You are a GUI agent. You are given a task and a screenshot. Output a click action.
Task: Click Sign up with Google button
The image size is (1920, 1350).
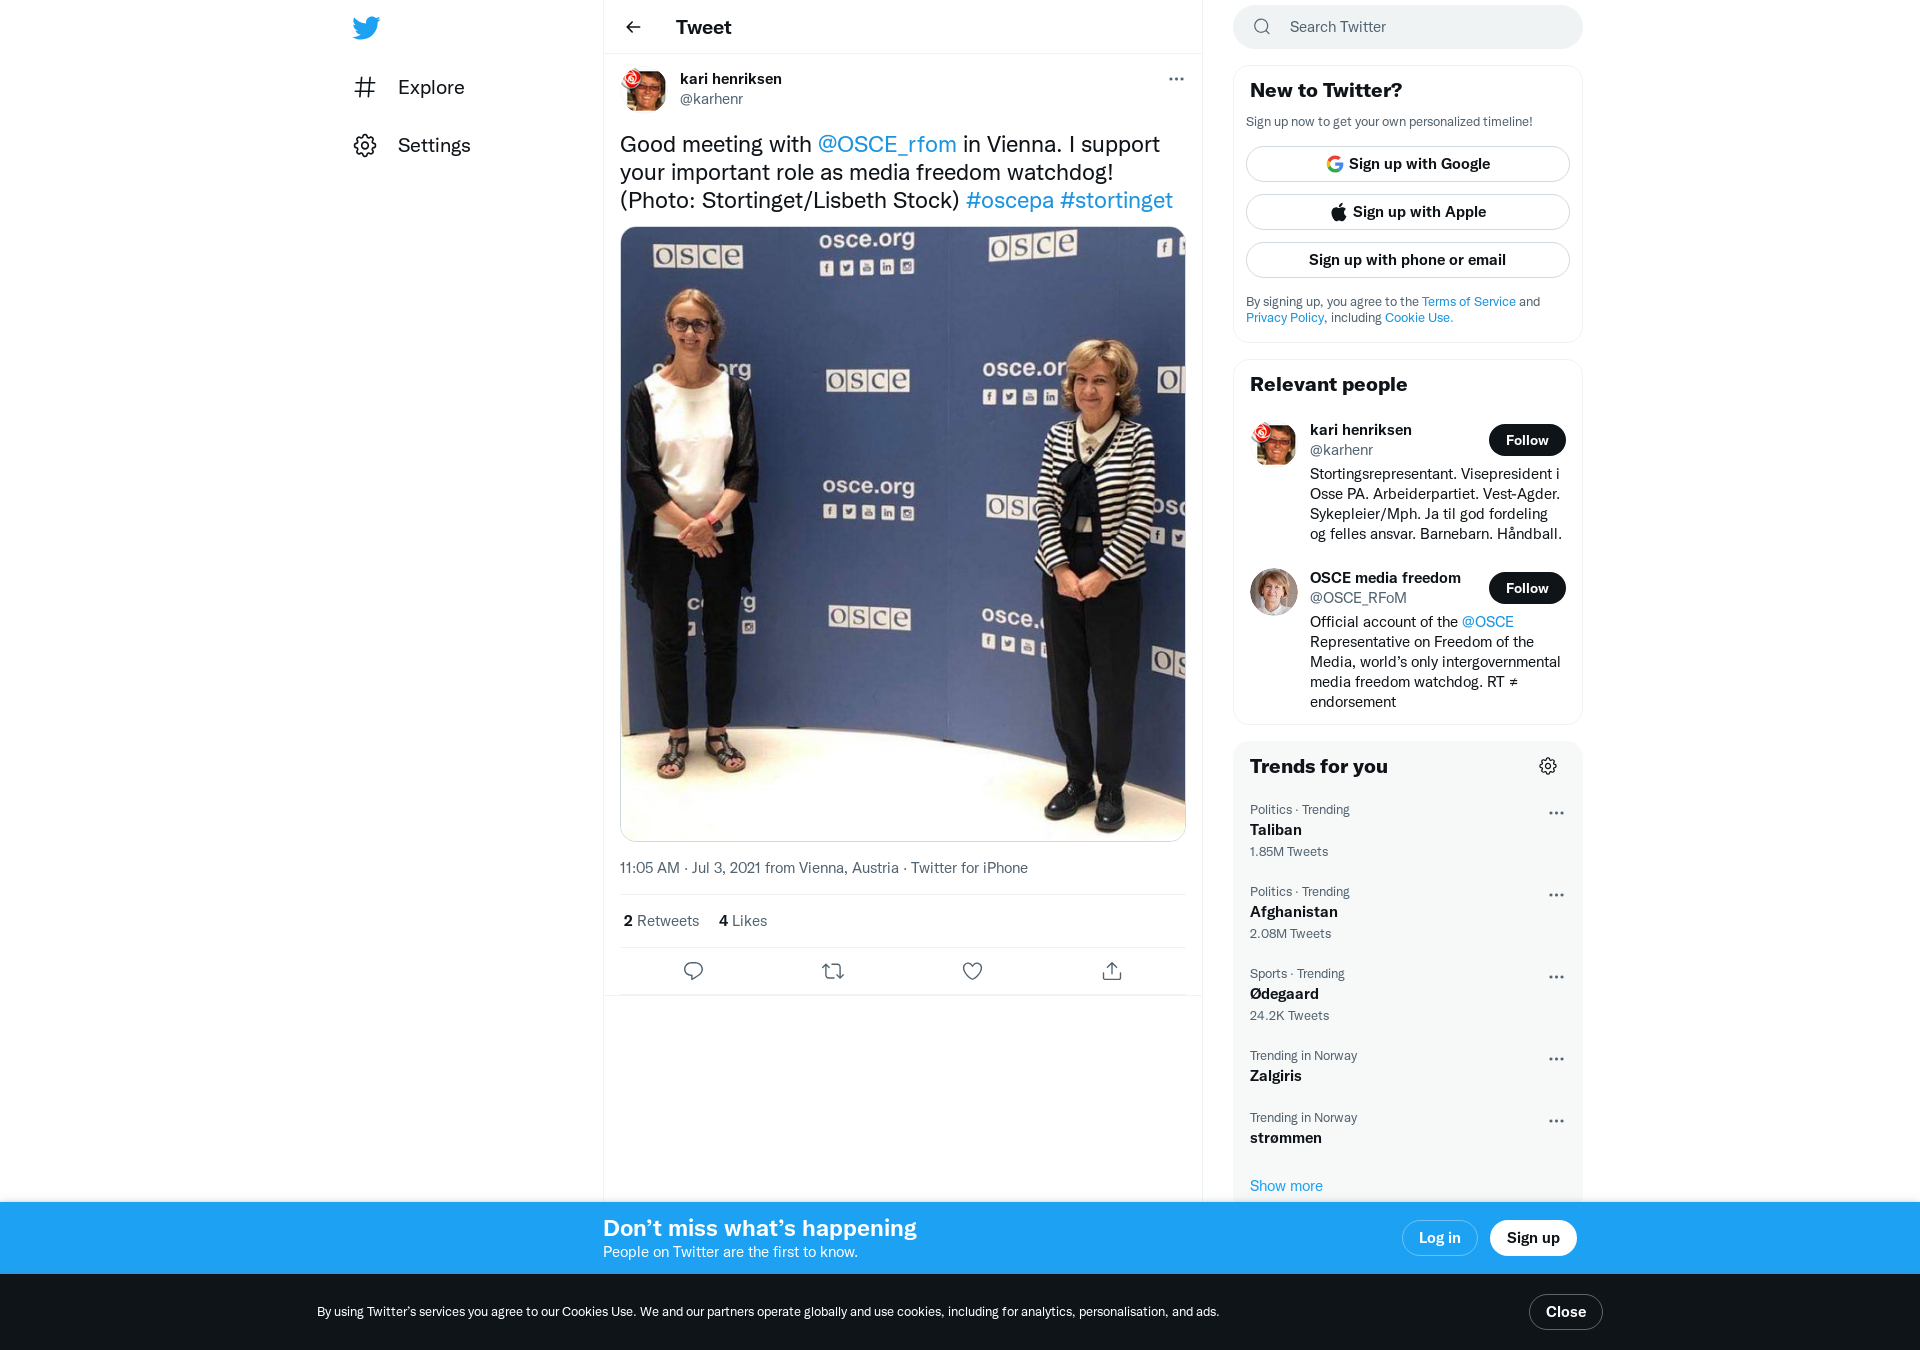[1408, 164]
